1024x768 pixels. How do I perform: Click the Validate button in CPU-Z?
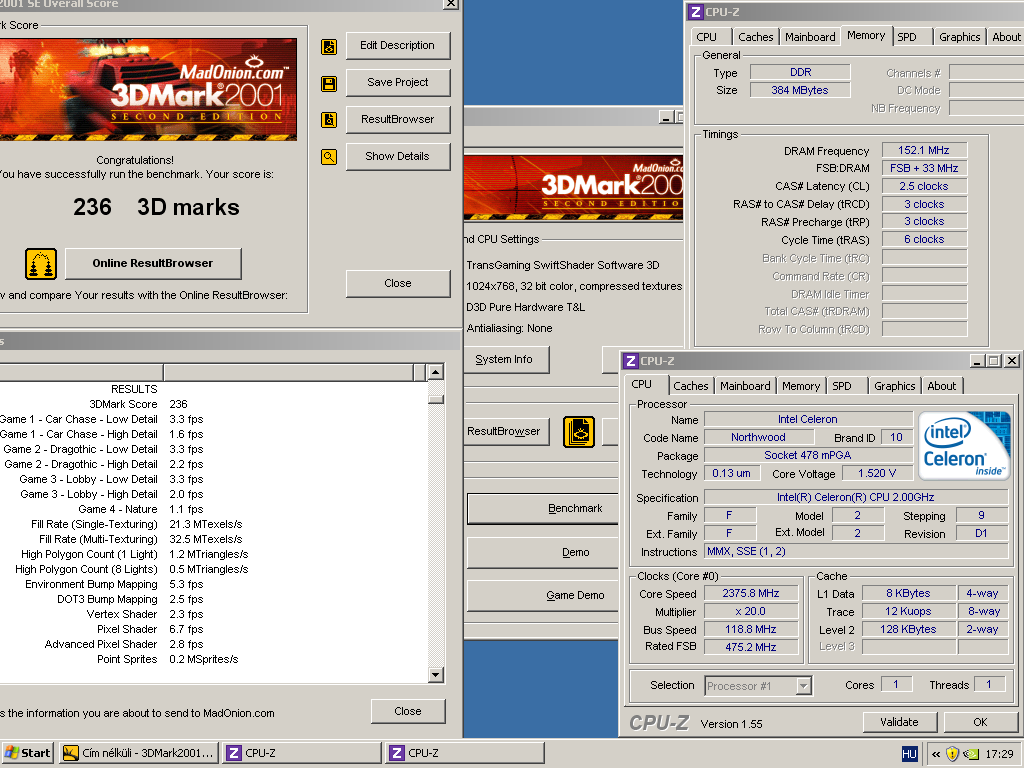(899, 722)
